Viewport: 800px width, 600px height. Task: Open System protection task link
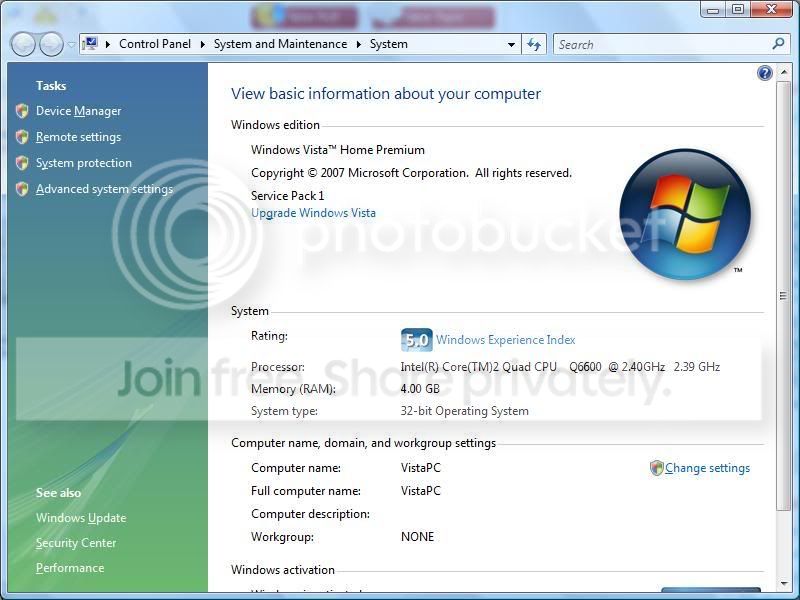(84, 163)
